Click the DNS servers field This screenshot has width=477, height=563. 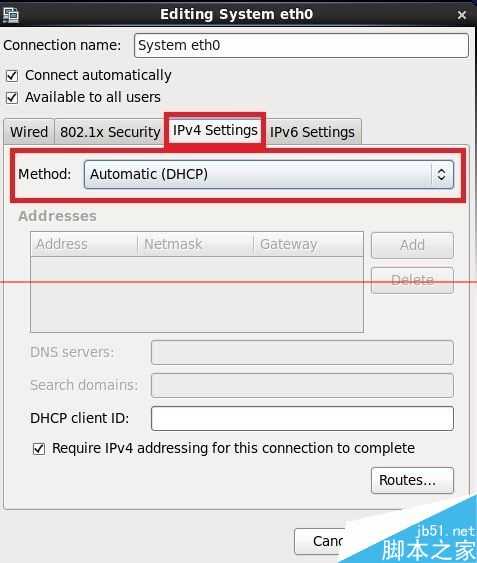[302, 353]
